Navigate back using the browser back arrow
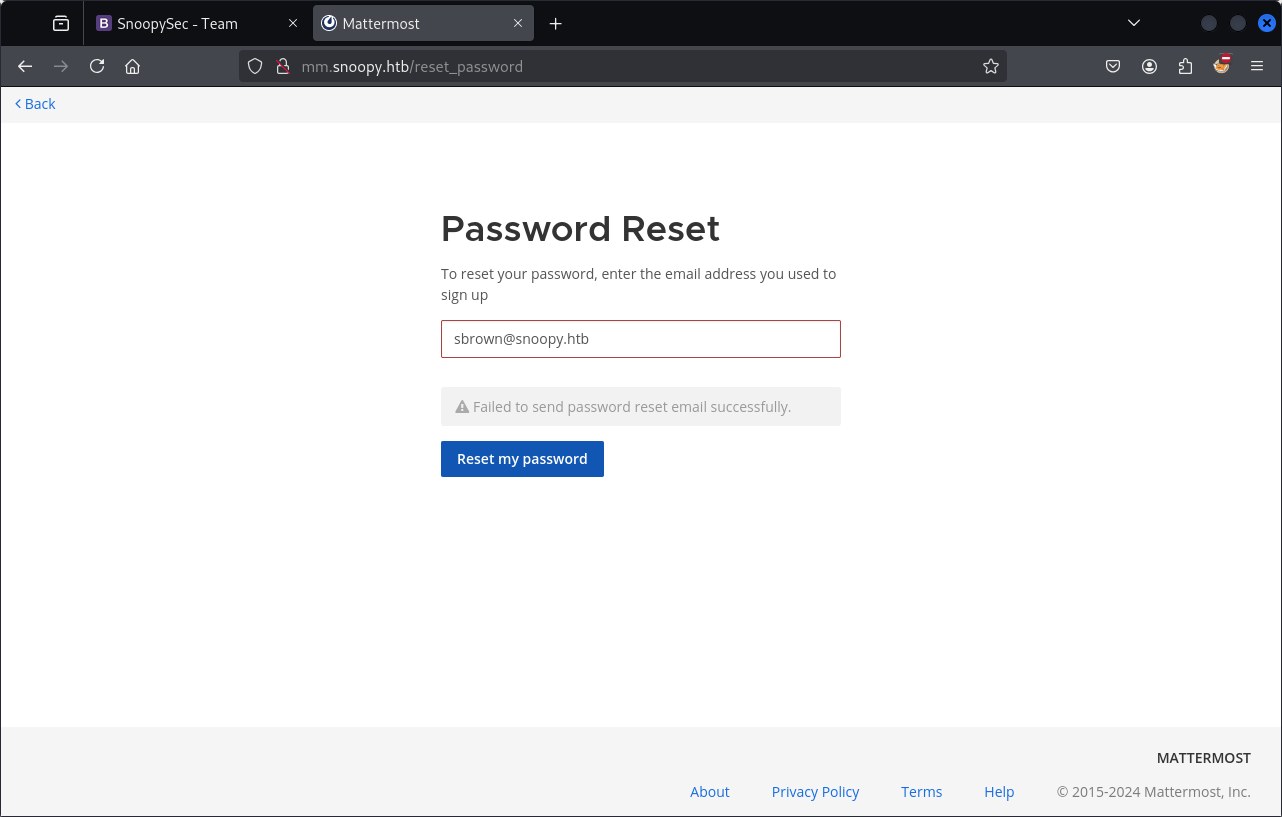Image resolution: width=1282 pixels, height=817 pixels. coord(26,67)
